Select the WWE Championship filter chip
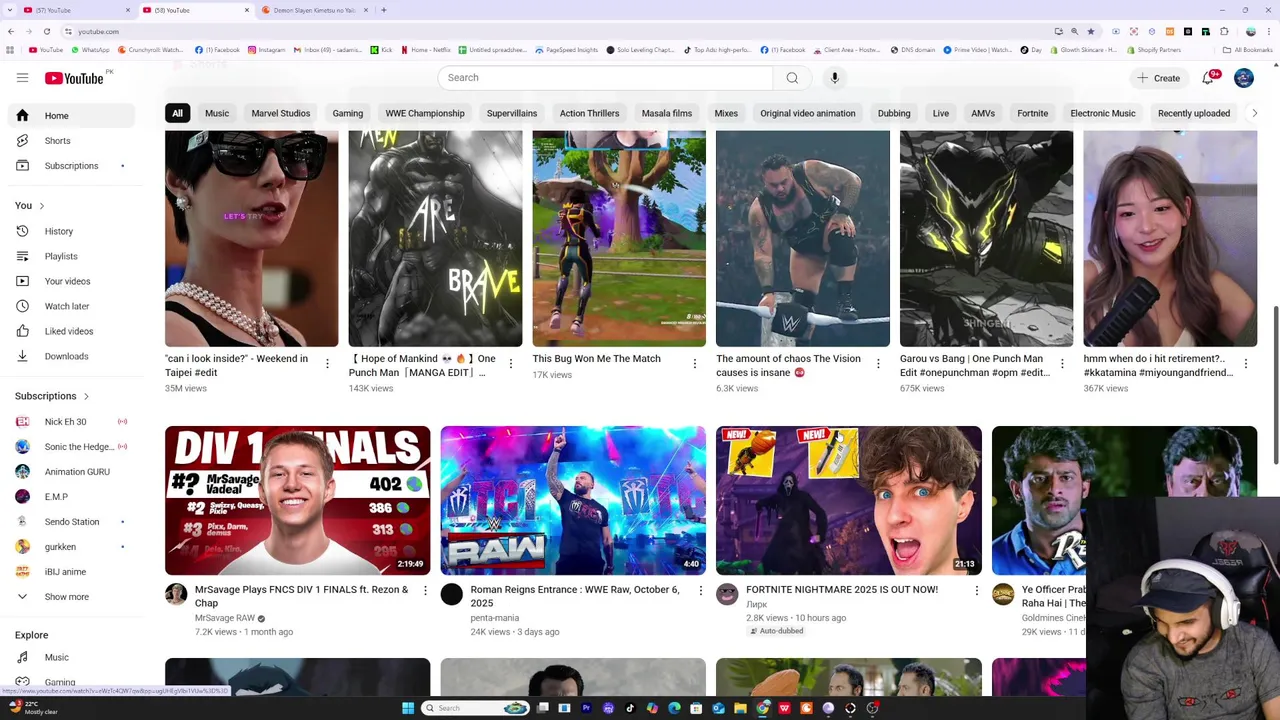The height and width of the screenshot is (720, 1280). coord(425,113)
